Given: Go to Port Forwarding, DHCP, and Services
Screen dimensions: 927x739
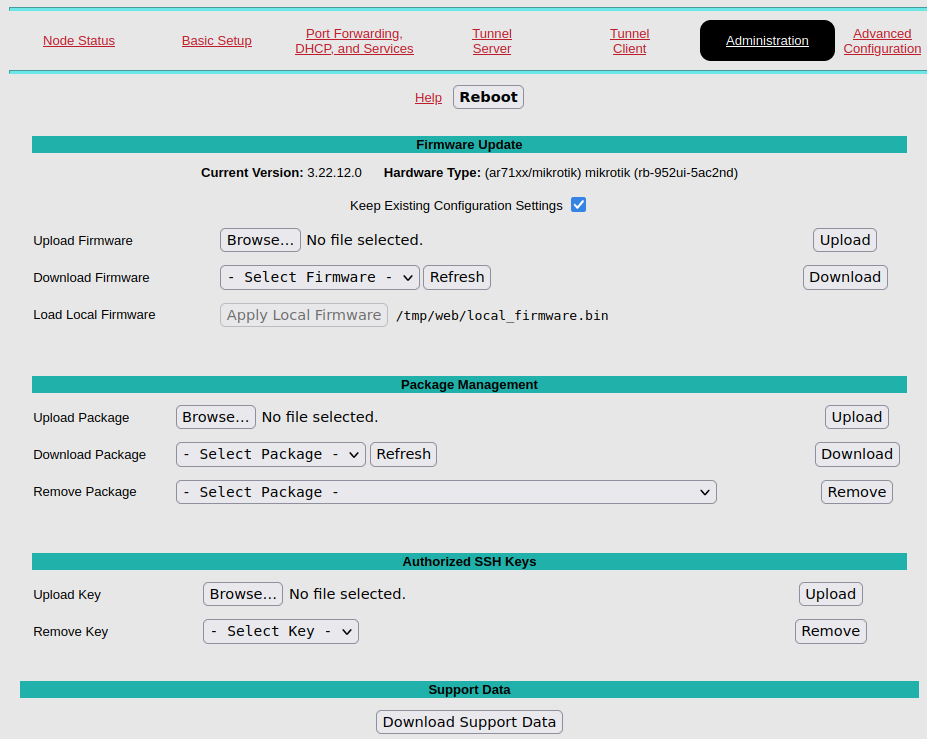Looking at the screenshot, I should coord(354,41).
